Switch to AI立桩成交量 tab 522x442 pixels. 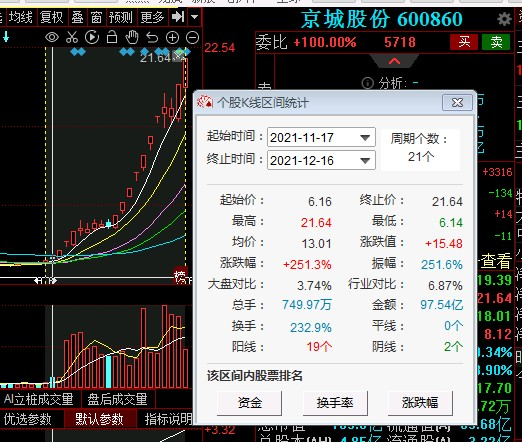[38, 399]
